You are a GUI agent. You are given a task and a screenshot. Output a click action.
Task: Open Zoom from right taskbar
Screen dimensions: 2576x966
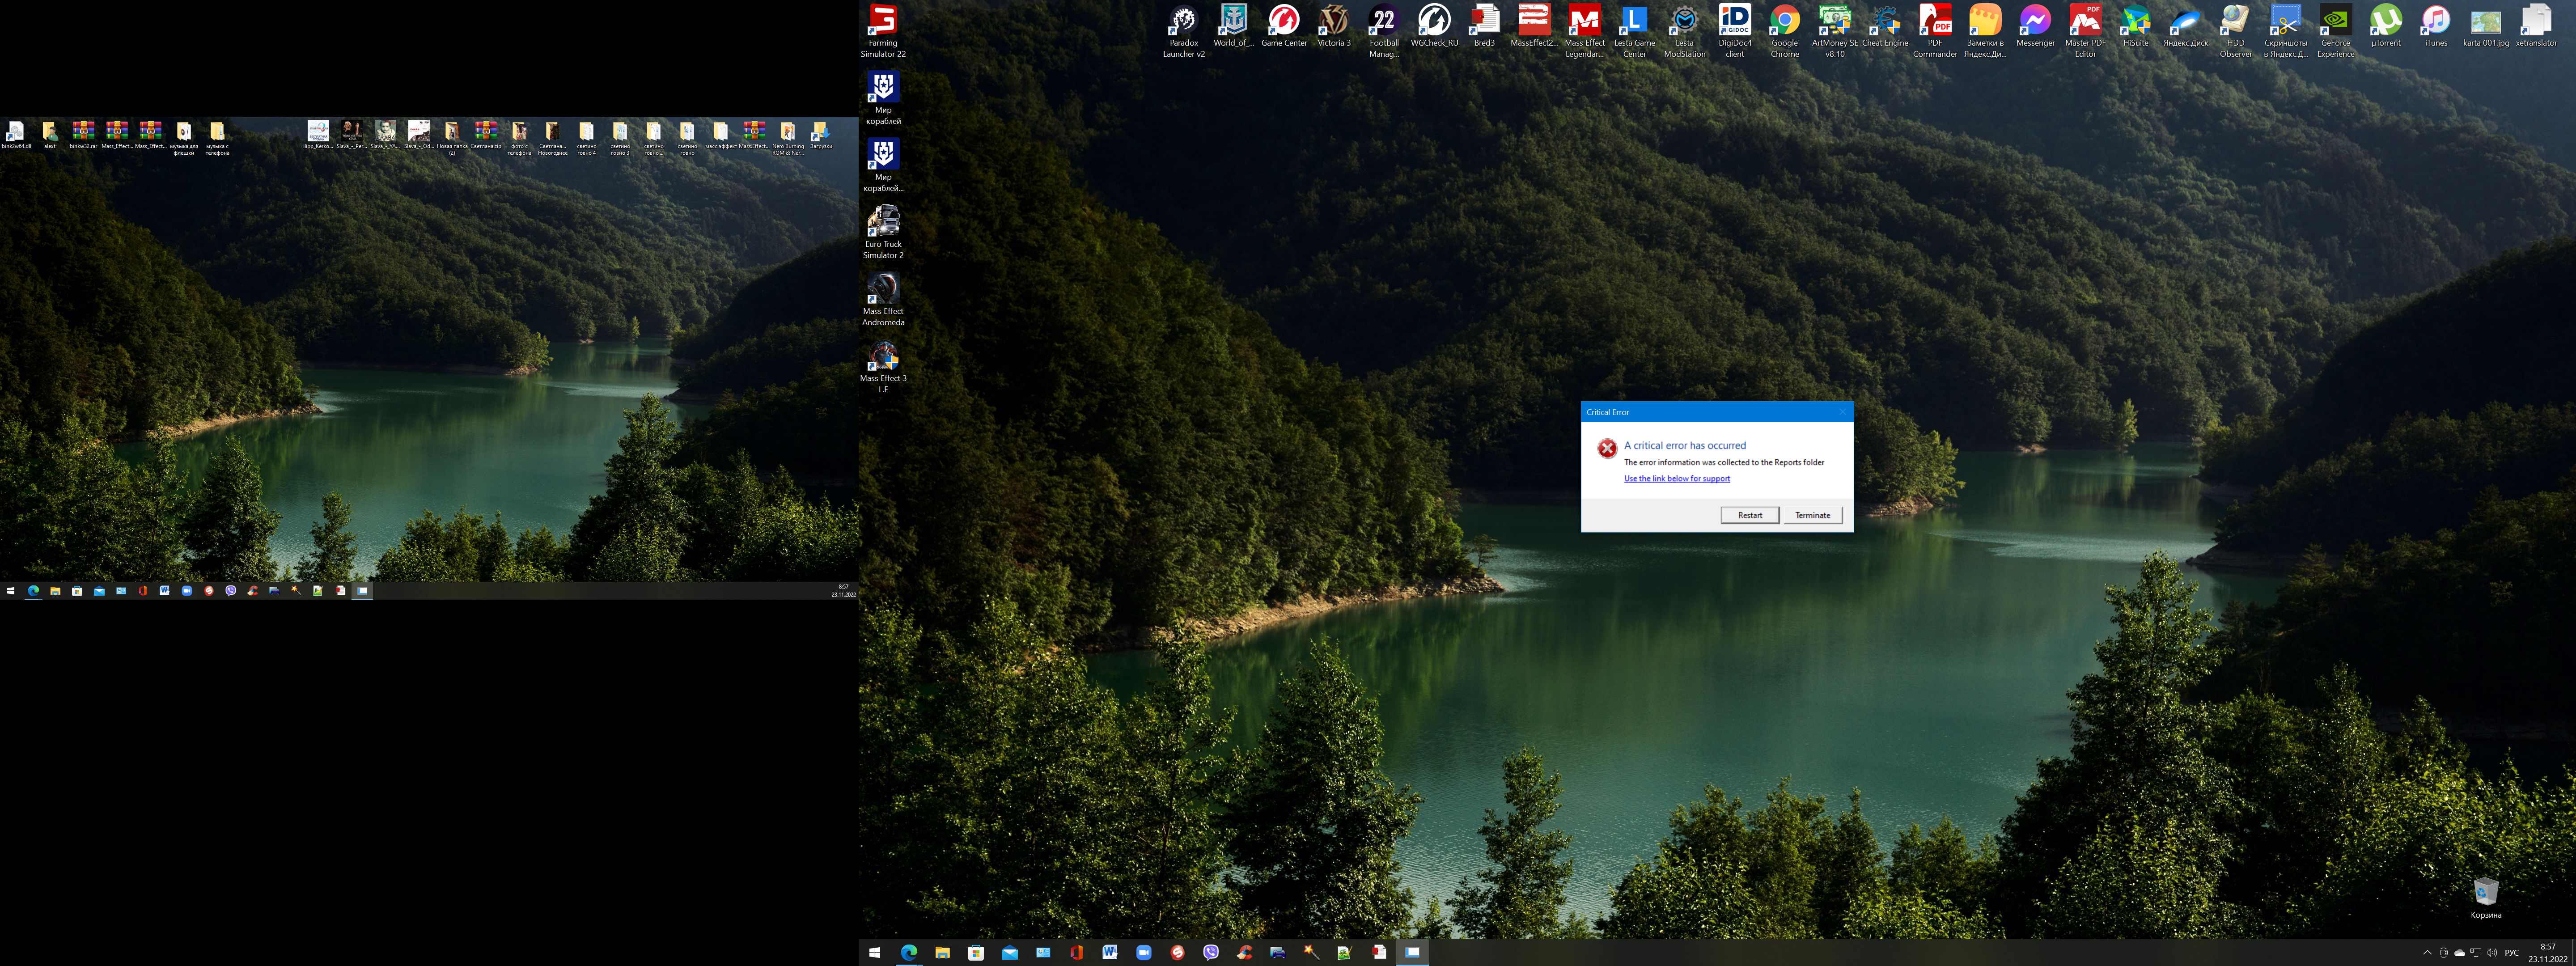(1144, 953)
